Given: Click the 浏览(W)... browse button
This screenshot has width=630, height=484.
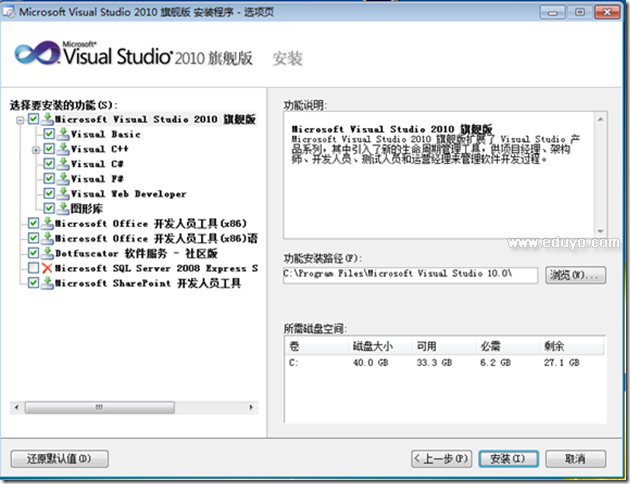Looking at the screenshot, I should (575, 274).
